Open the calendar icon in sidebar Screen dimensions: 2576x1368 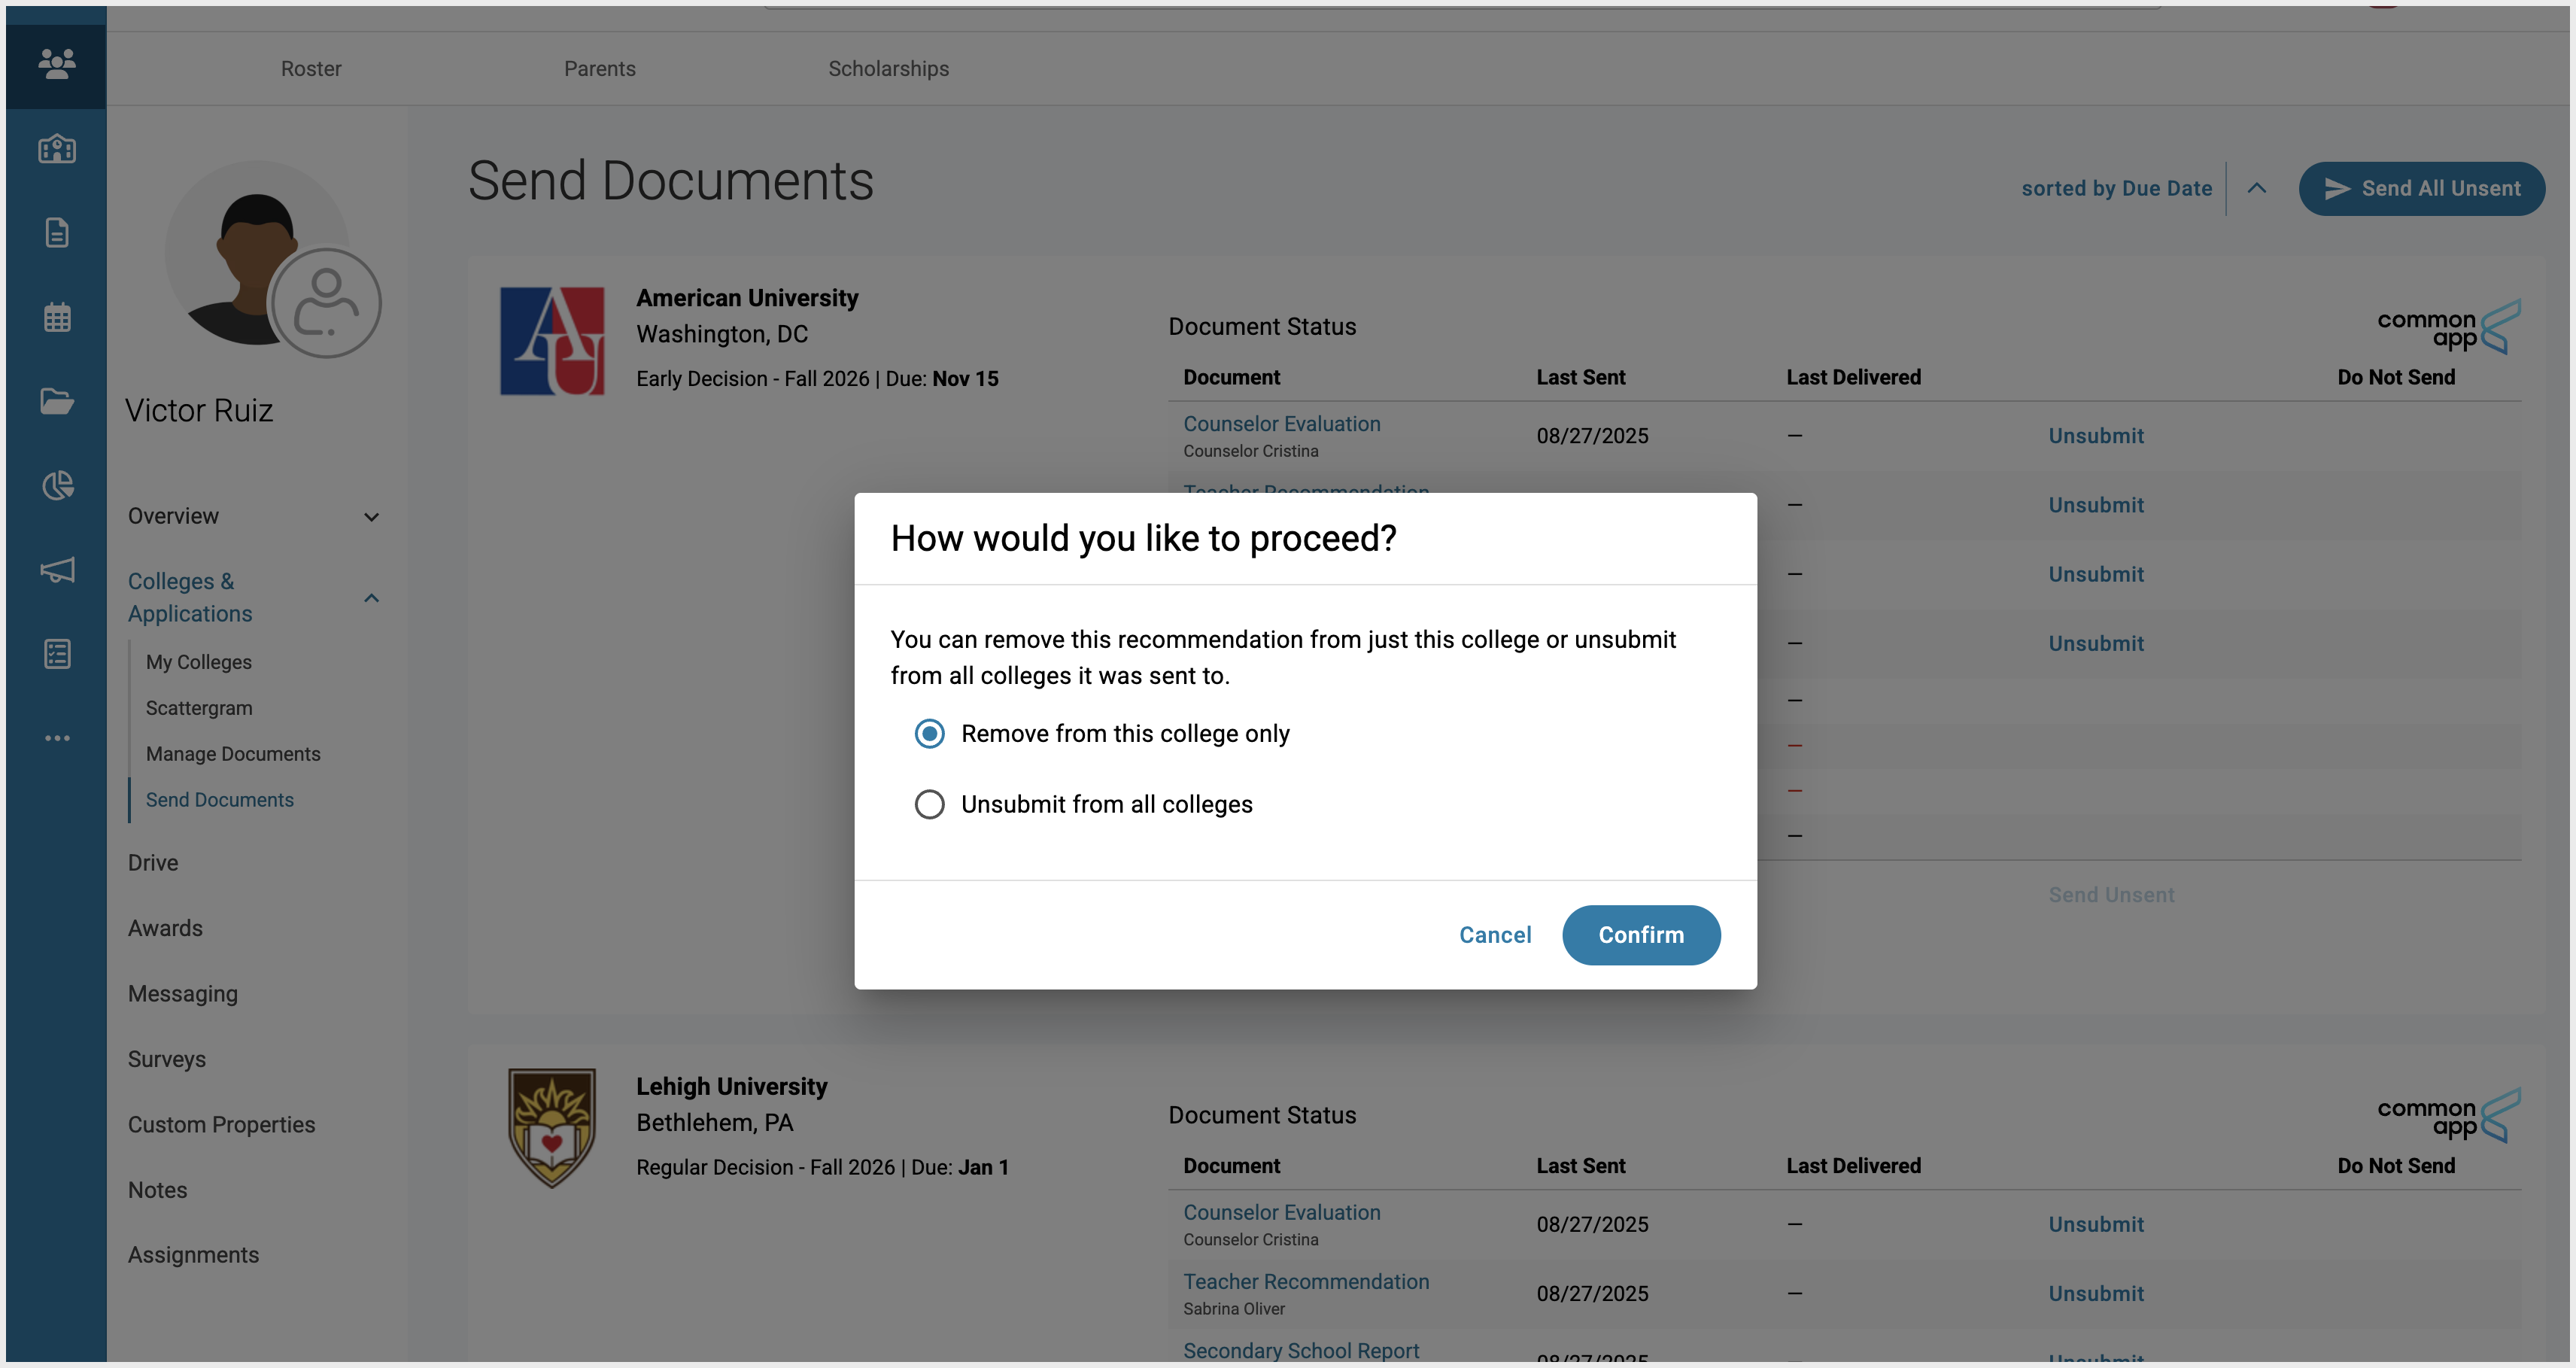click(57, 317)
